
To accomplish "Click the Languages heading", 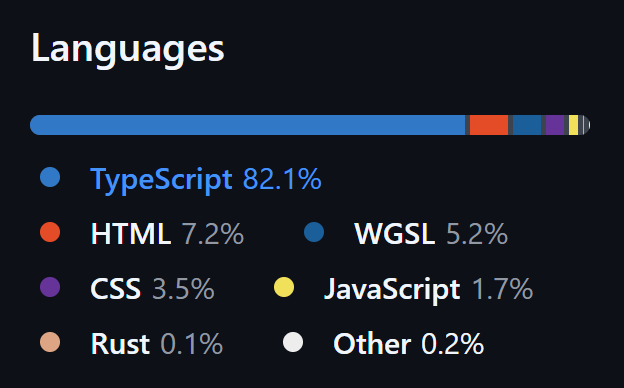I will click(x=128, y=50).
